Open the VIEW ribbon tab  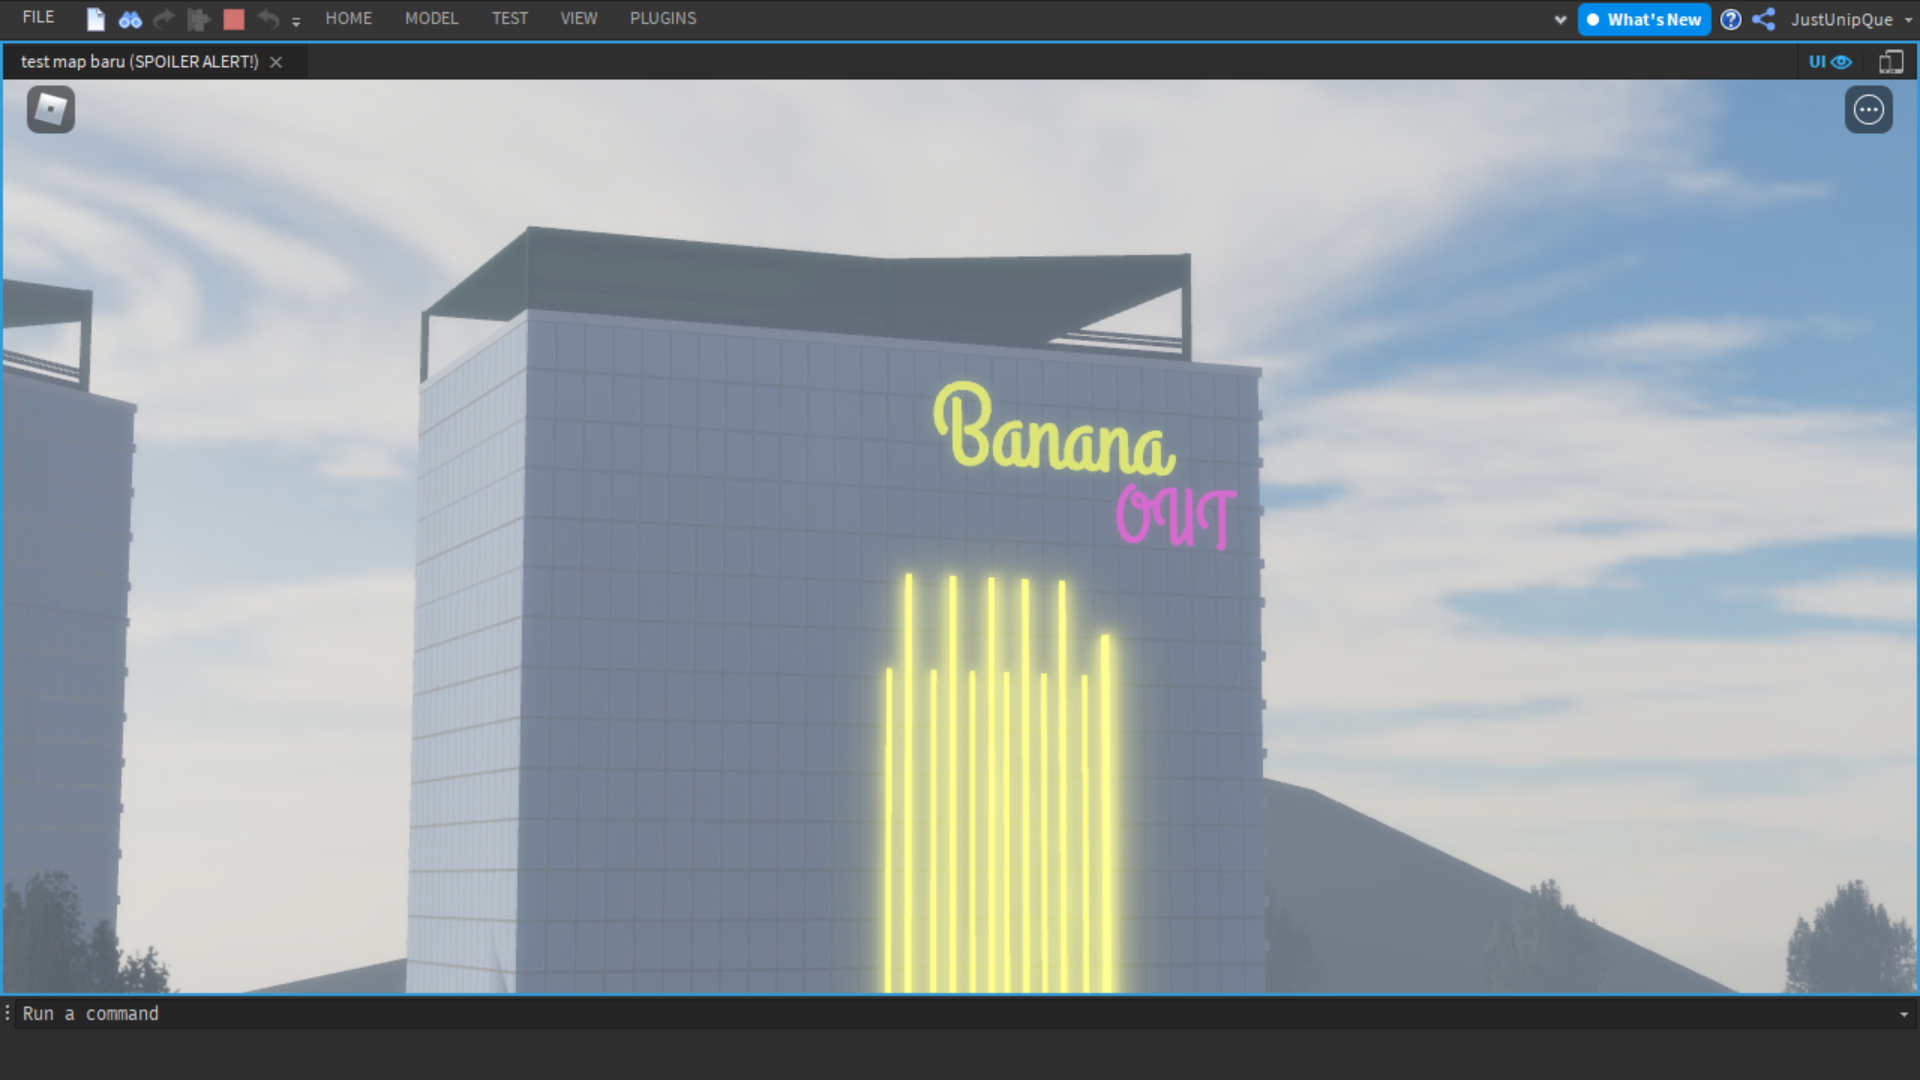(x=578, y=18)
